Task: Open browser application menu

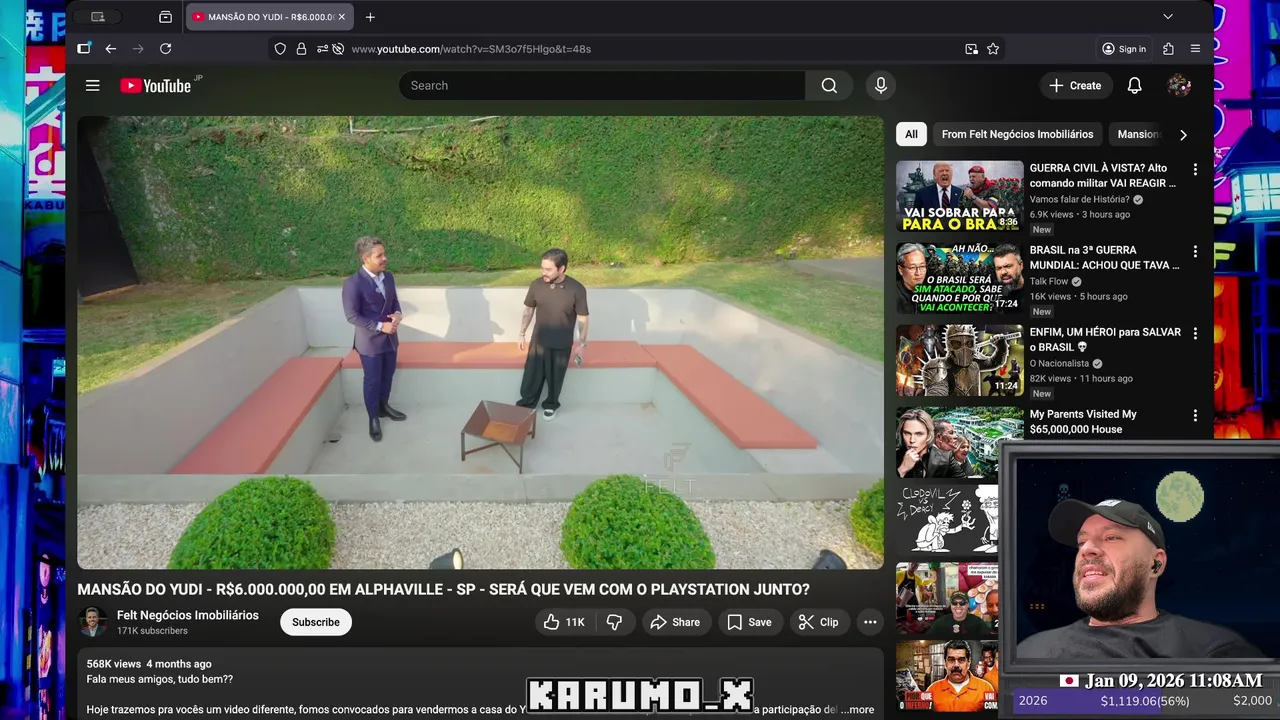Action: click(x=1195, y=49)
